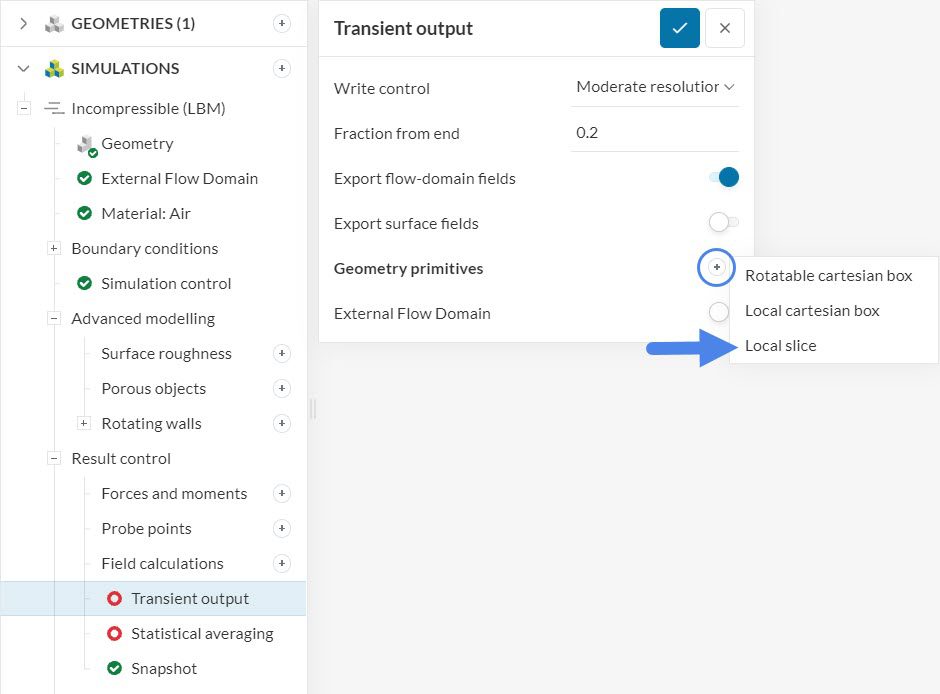Open the Write control dropdown
The height and width of the screenshot is (694, 940).
tap(655, 87)
